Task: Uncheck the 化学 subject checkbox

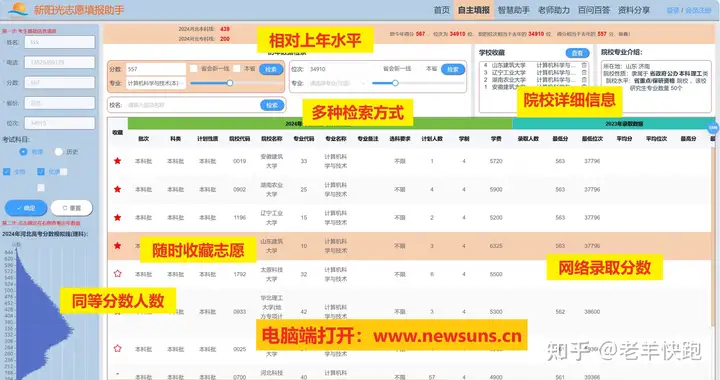Action: pyautogui.click(x=41, y=172)
